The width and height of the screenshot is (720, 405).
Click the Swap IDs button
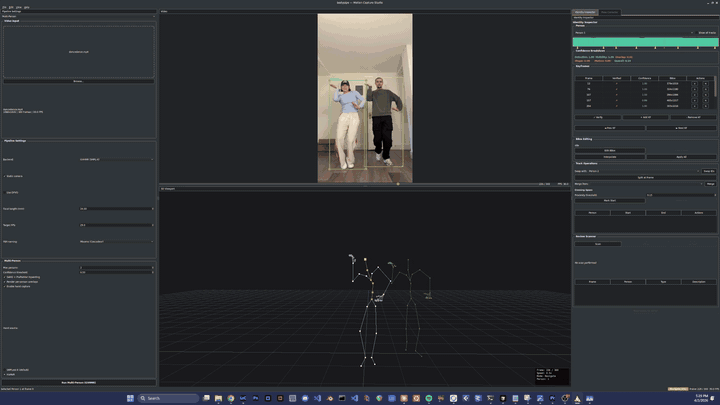[709, 171]
